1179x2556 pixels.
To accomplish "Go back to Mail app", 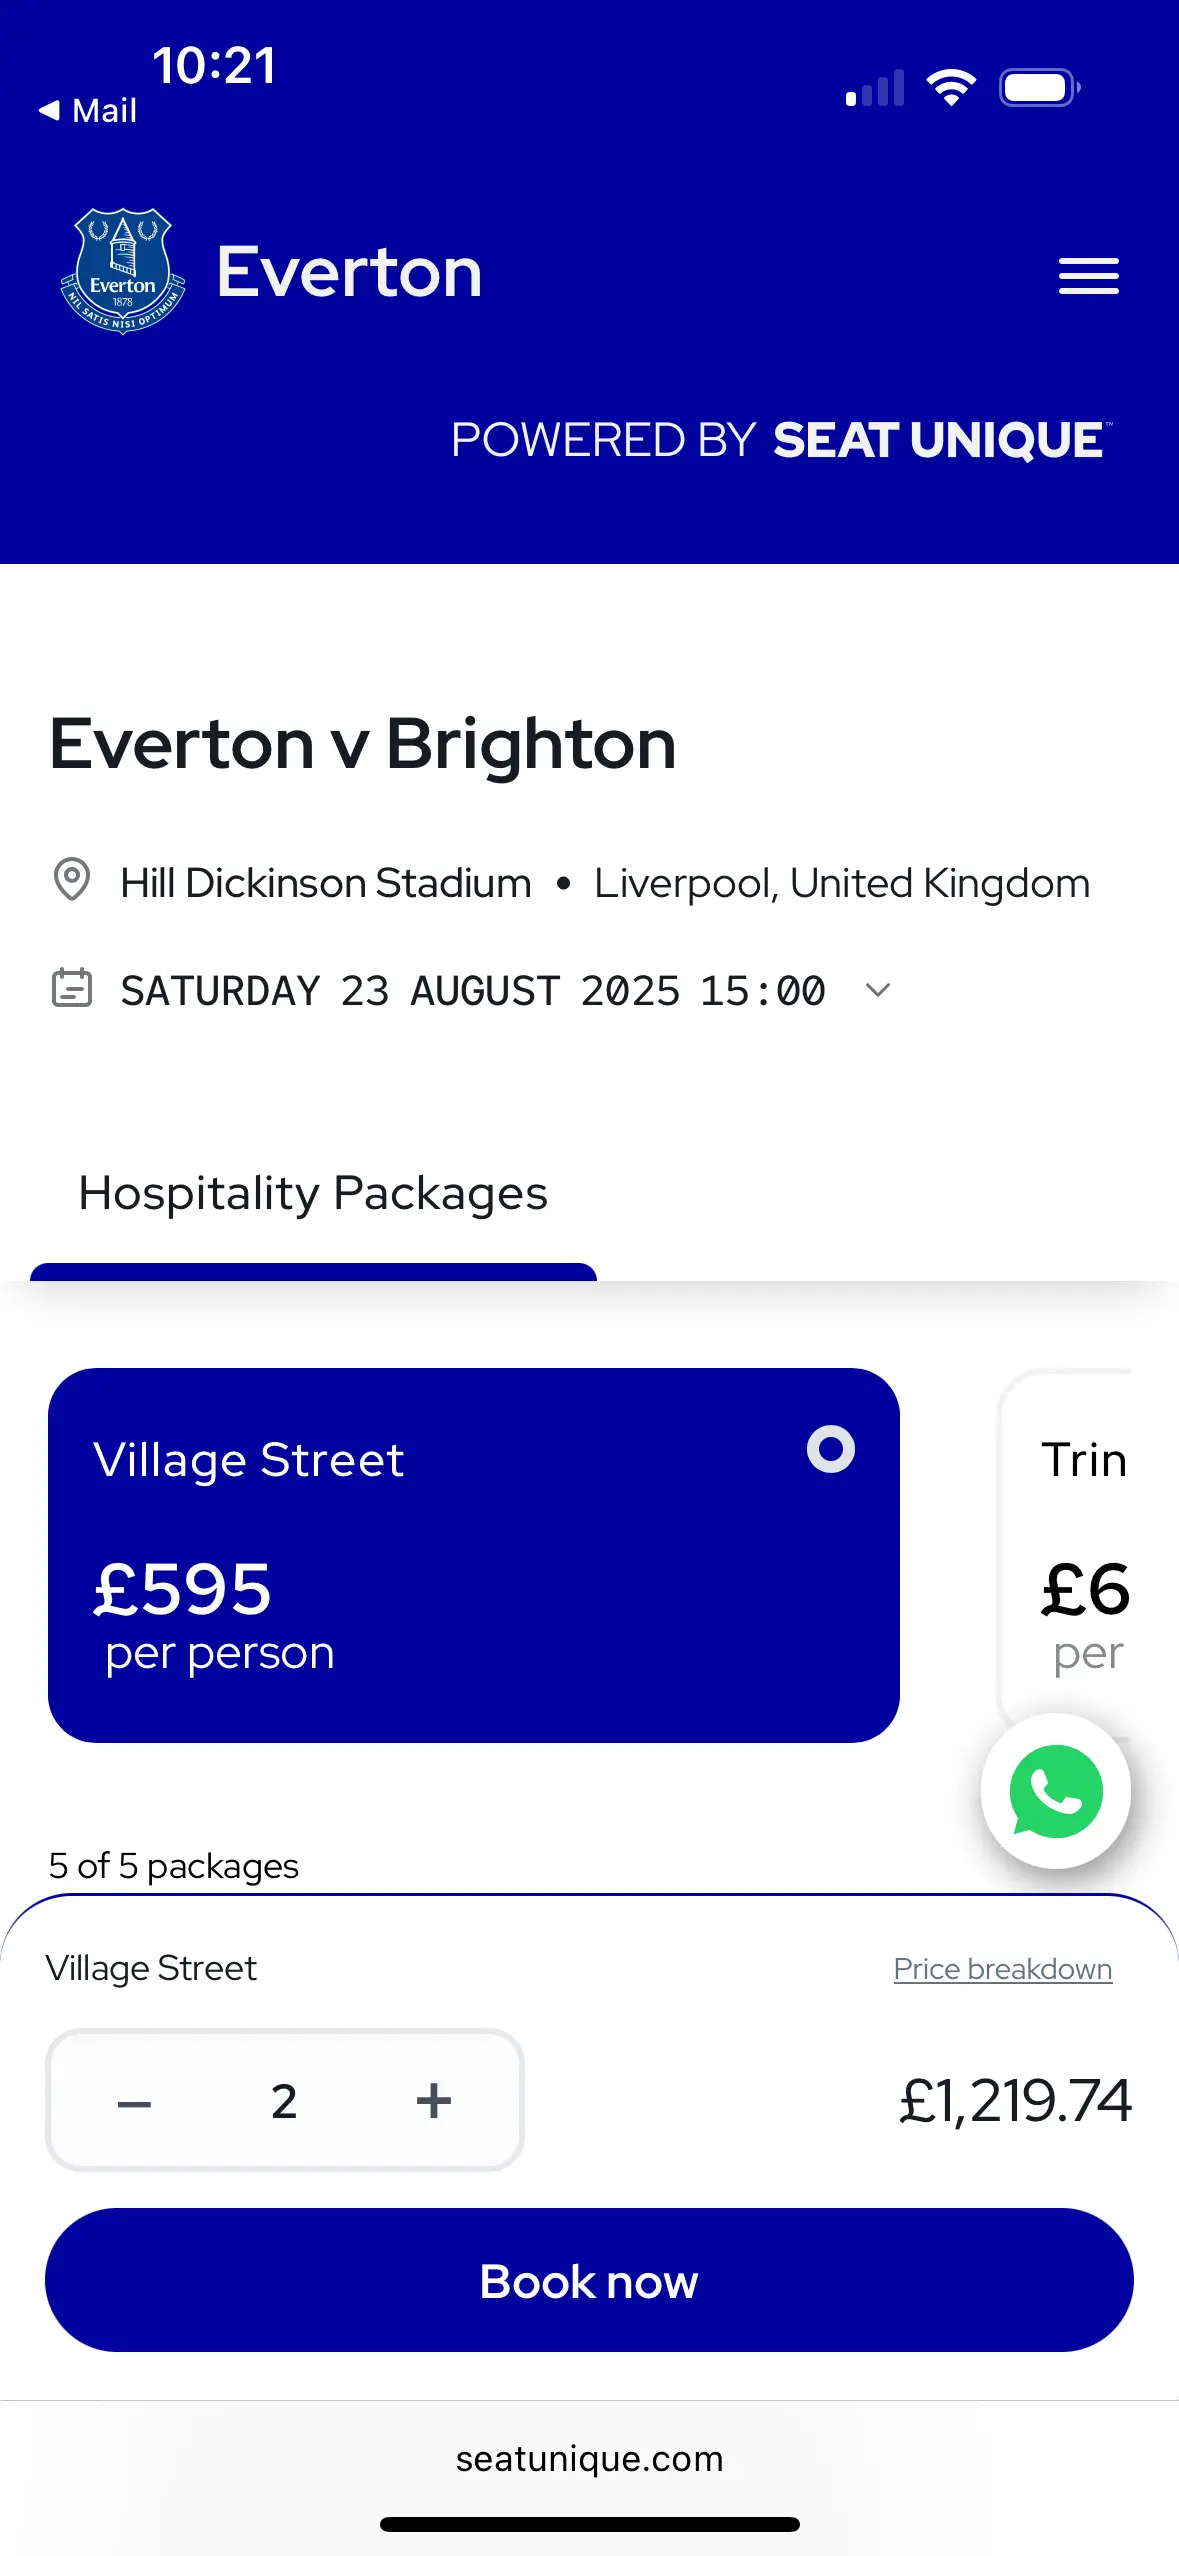I will [x=88, y=111].
